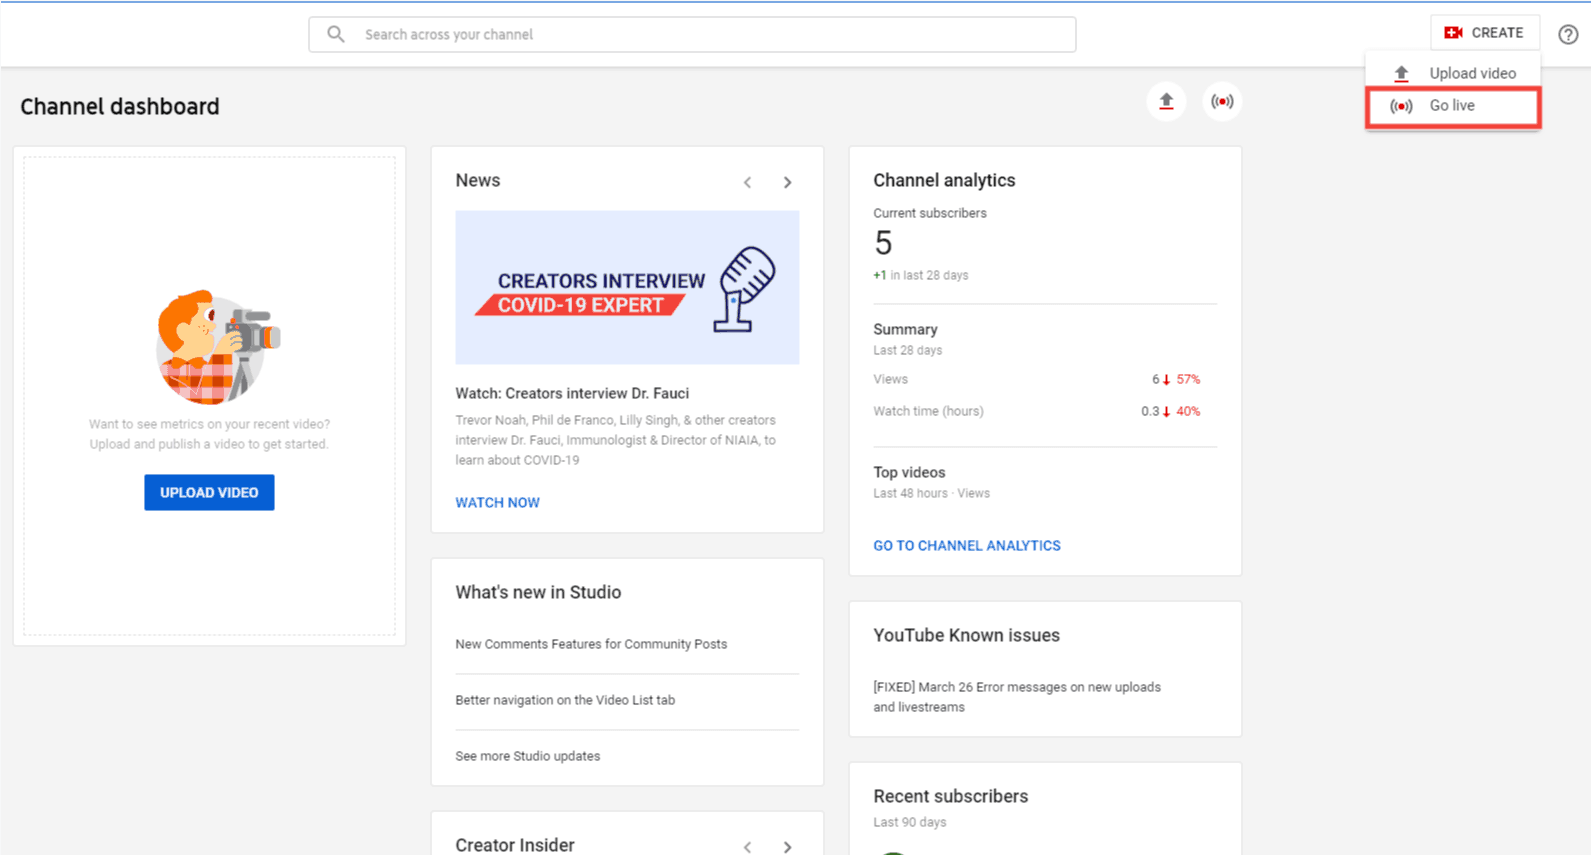The height and width of the screenshot is (855, 1591).
Task: Focus the Search across your channel field
Action: [x=692, y=34]
